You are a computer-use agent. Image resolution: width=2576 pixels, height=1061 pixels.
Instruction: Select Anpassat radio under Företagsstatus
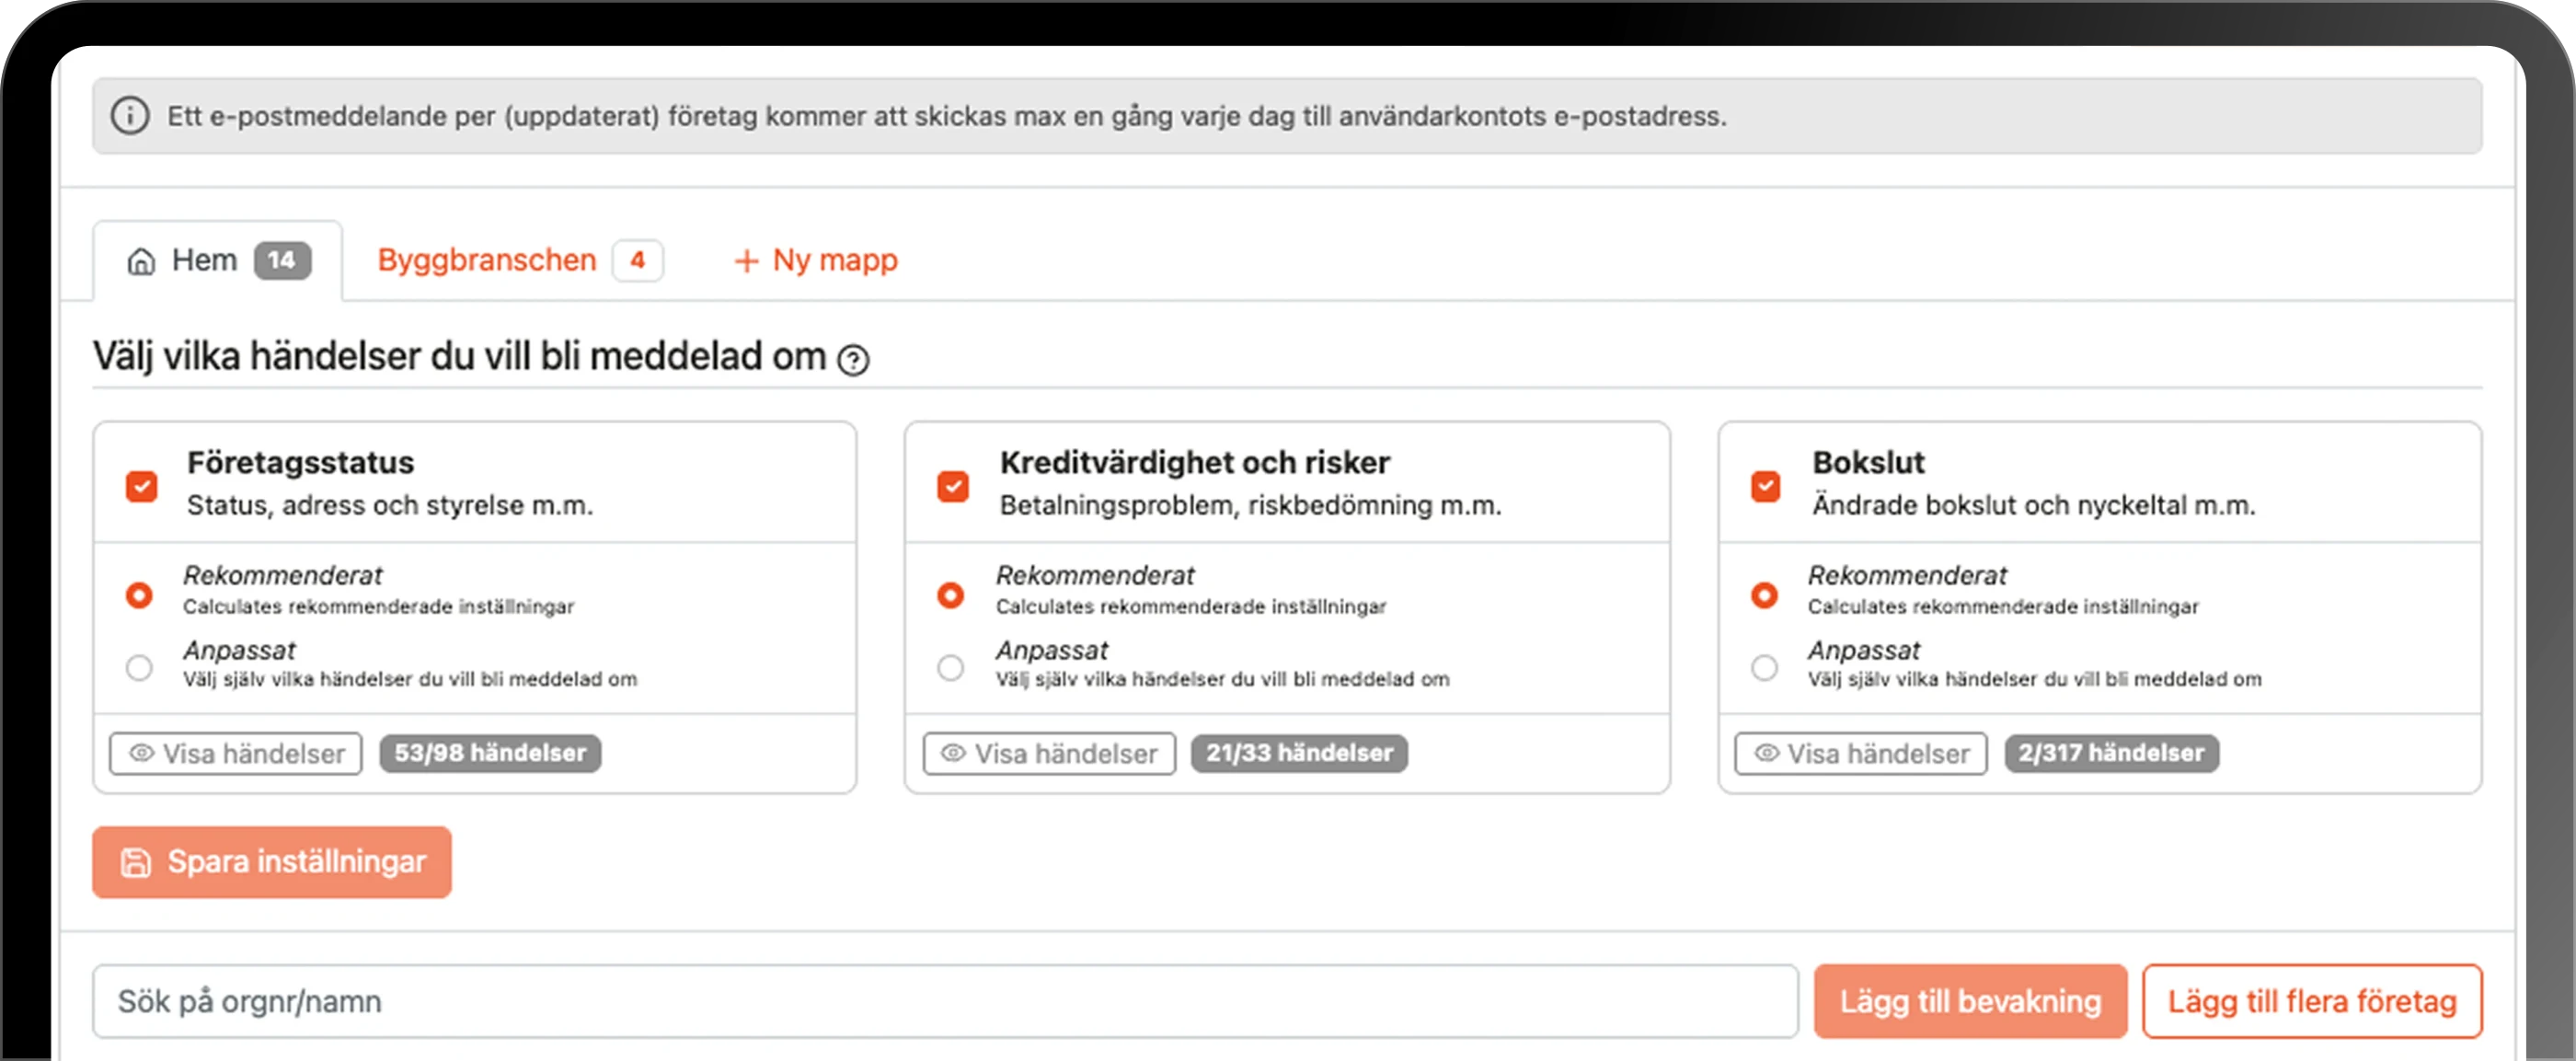click(x=140, y=667)
